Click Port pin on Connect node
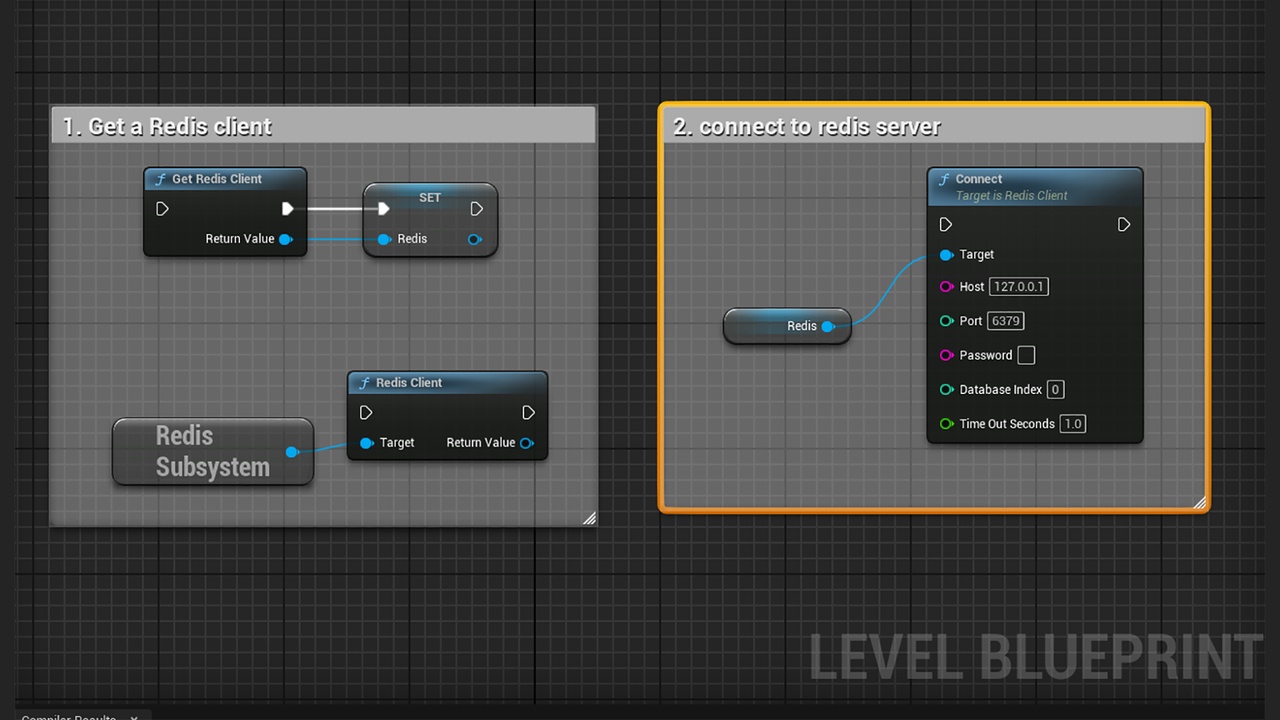This screenshot has width=1280, height=720. pyautogui.click(x=946, y=321)
